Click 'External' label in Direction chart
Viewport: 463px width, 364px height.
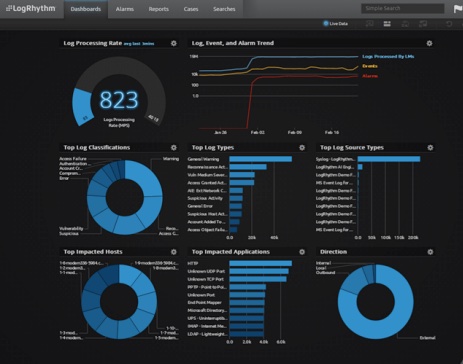tap(427, 338)
